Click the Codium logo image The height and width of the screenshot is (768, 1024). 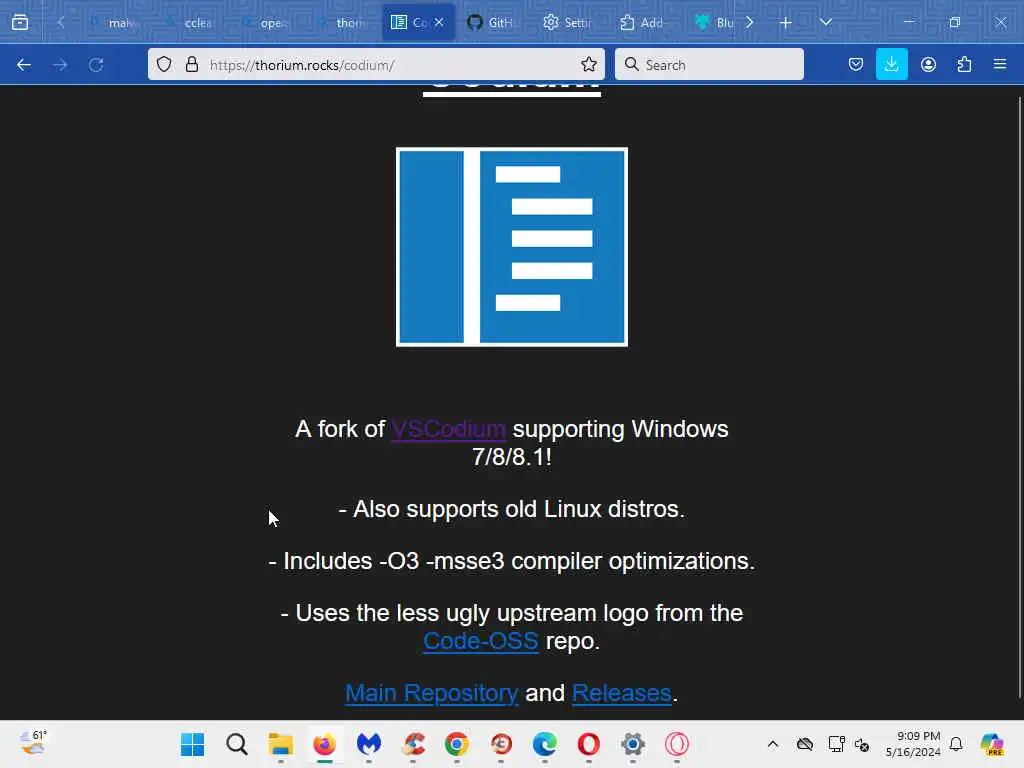tap(512, 247)
